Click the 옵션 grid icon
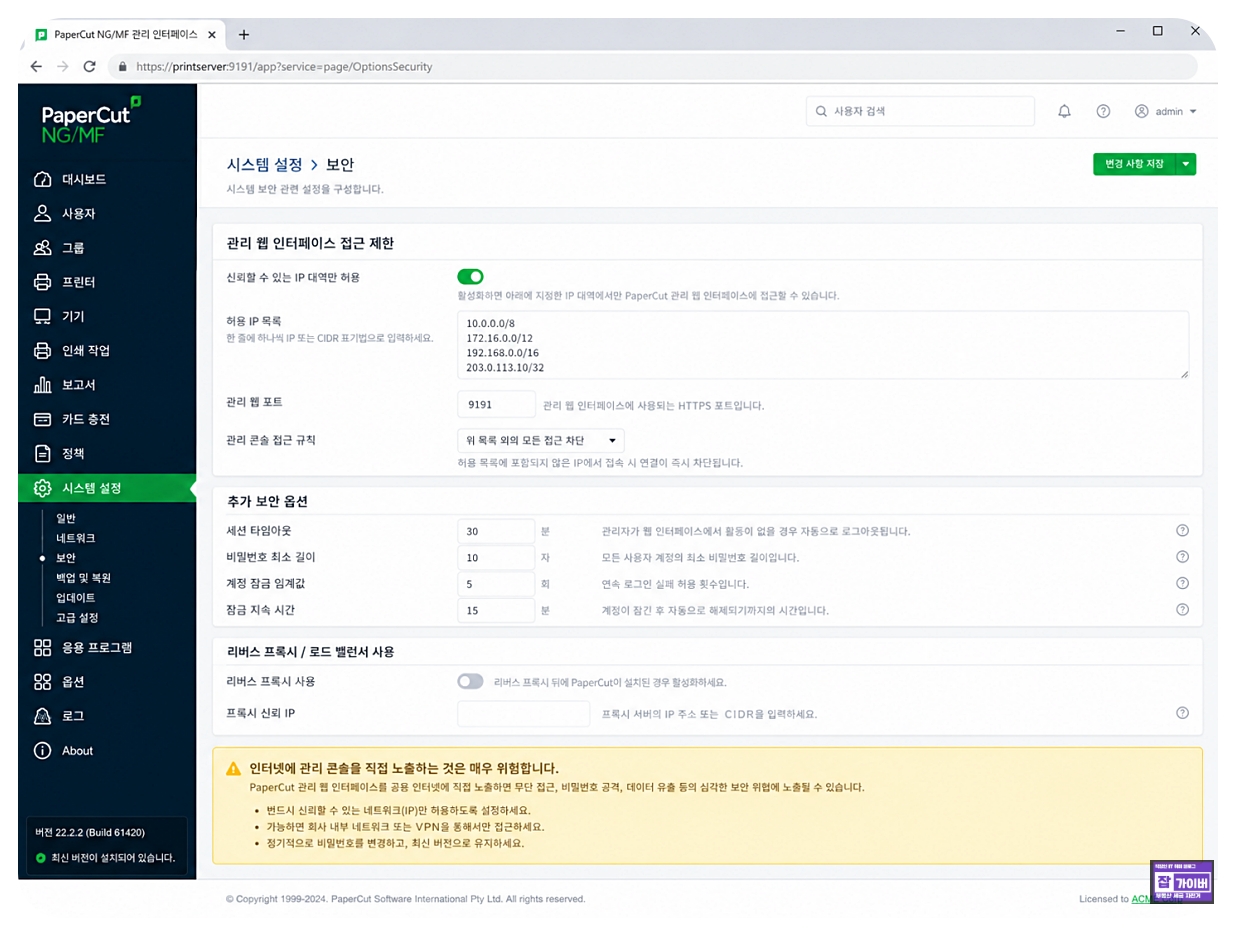This screenshot has height=936, width=1236. pyautogui.click(x=42, y=682)
